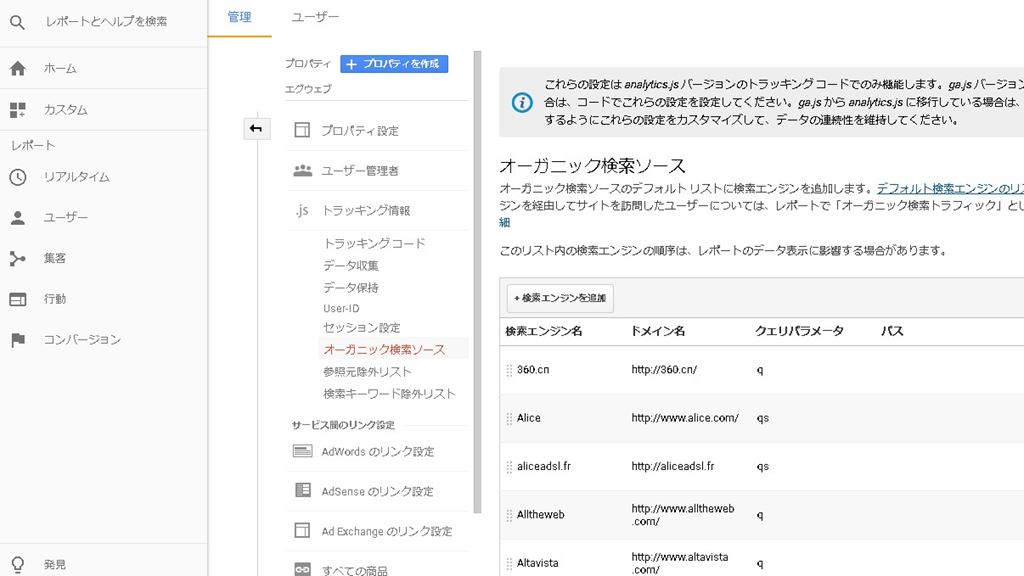Select the リアルタイム clock icon
This screenshot has width=1024, height=576.
(17, 177)
